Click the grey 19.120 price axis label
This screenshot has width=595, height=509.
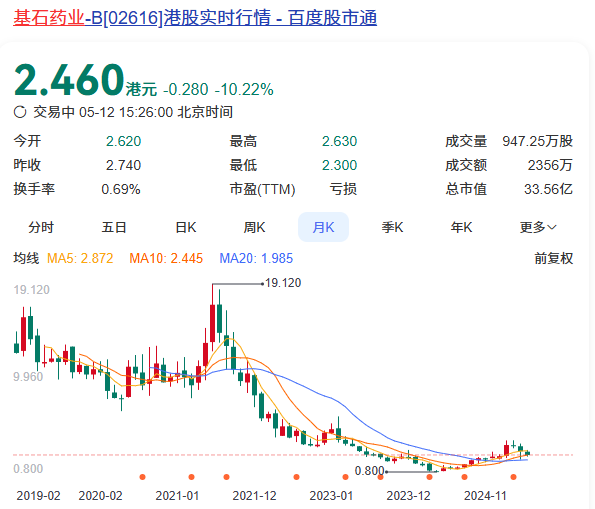pos(31,290)
